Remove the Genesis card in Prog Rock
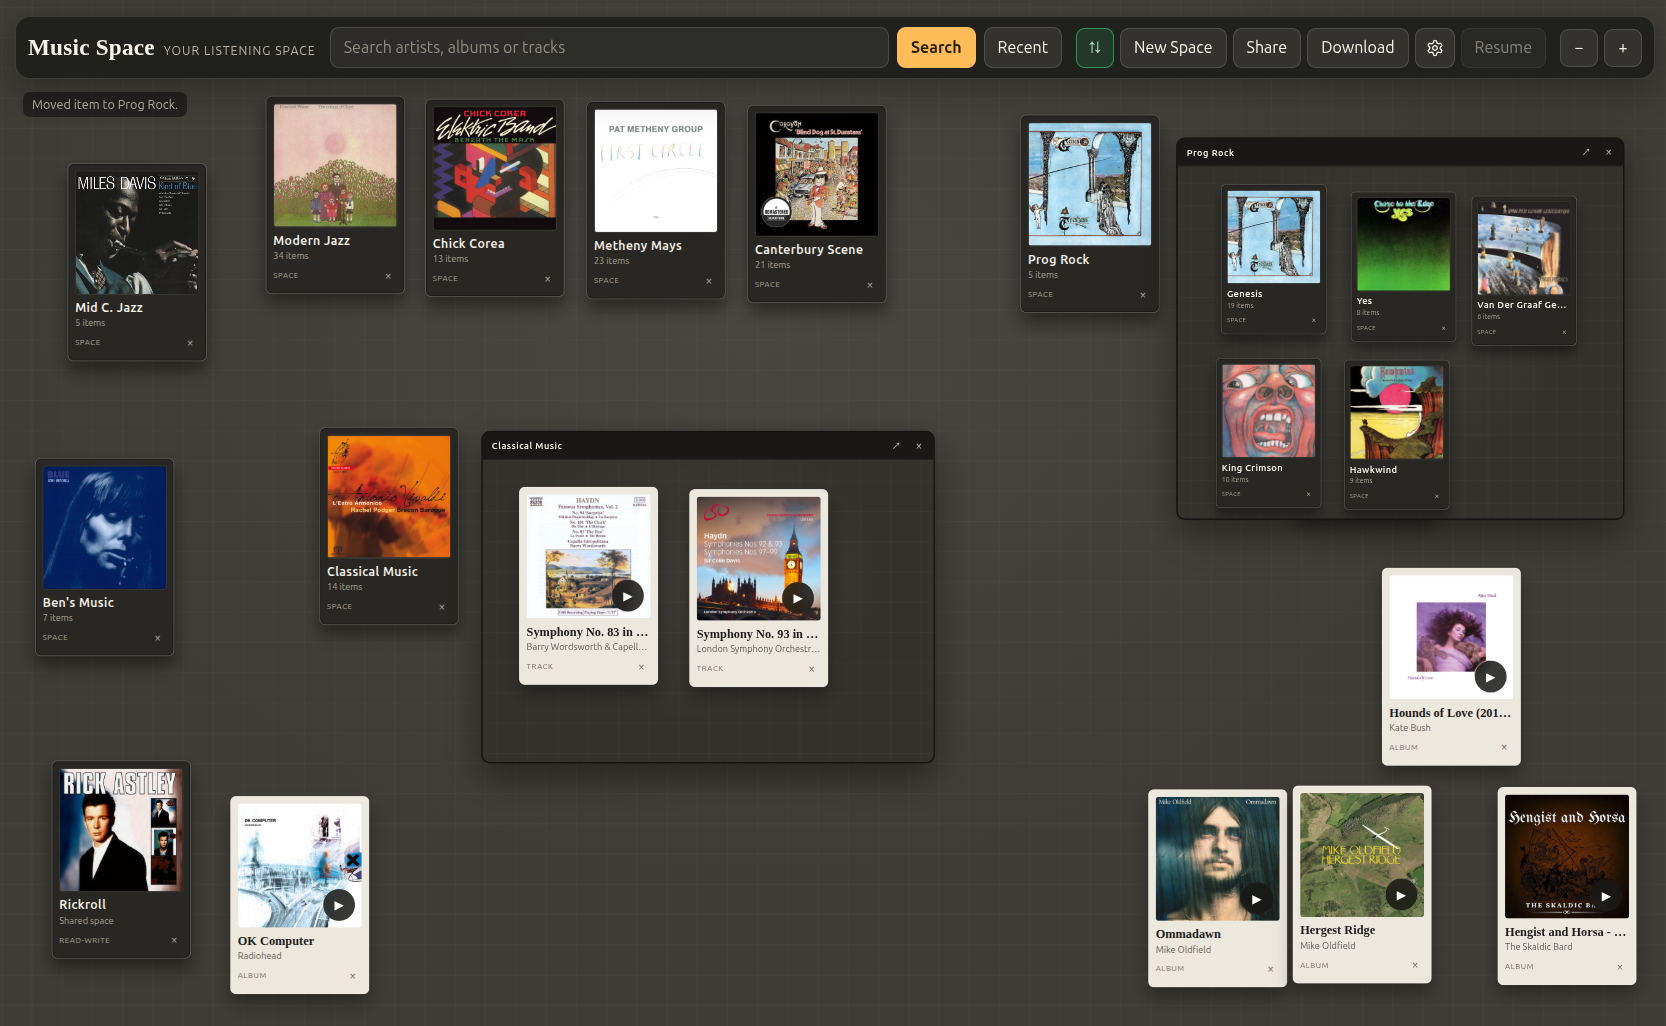This screenshot has height=1026, width=1666. (x=1314, y=320)
